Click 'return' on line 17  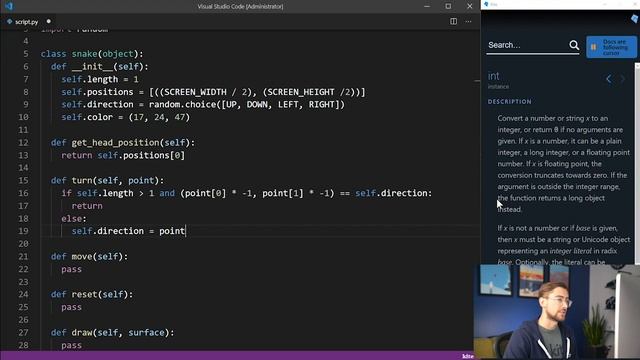(x=87, y=206)
